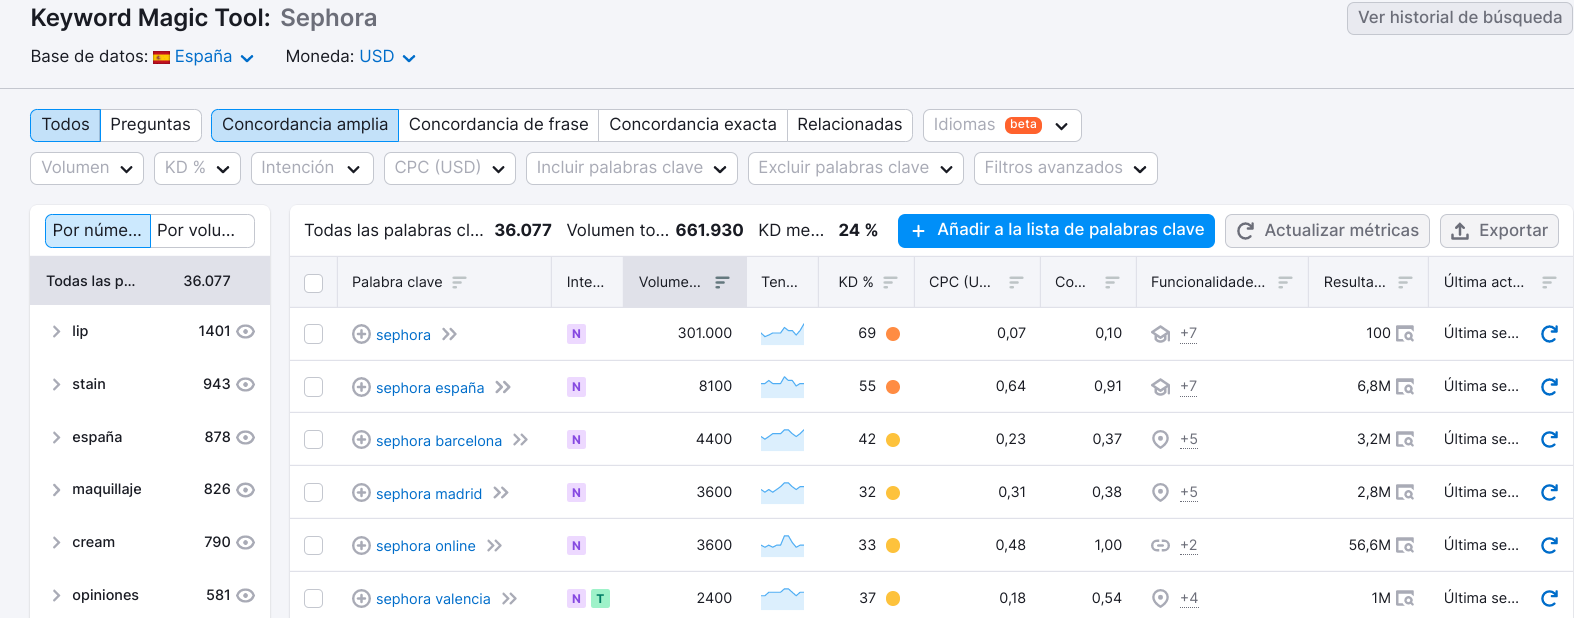Switch to Preguntas tab
Viewport: 1574px width, 618px height.
(151, 125)
